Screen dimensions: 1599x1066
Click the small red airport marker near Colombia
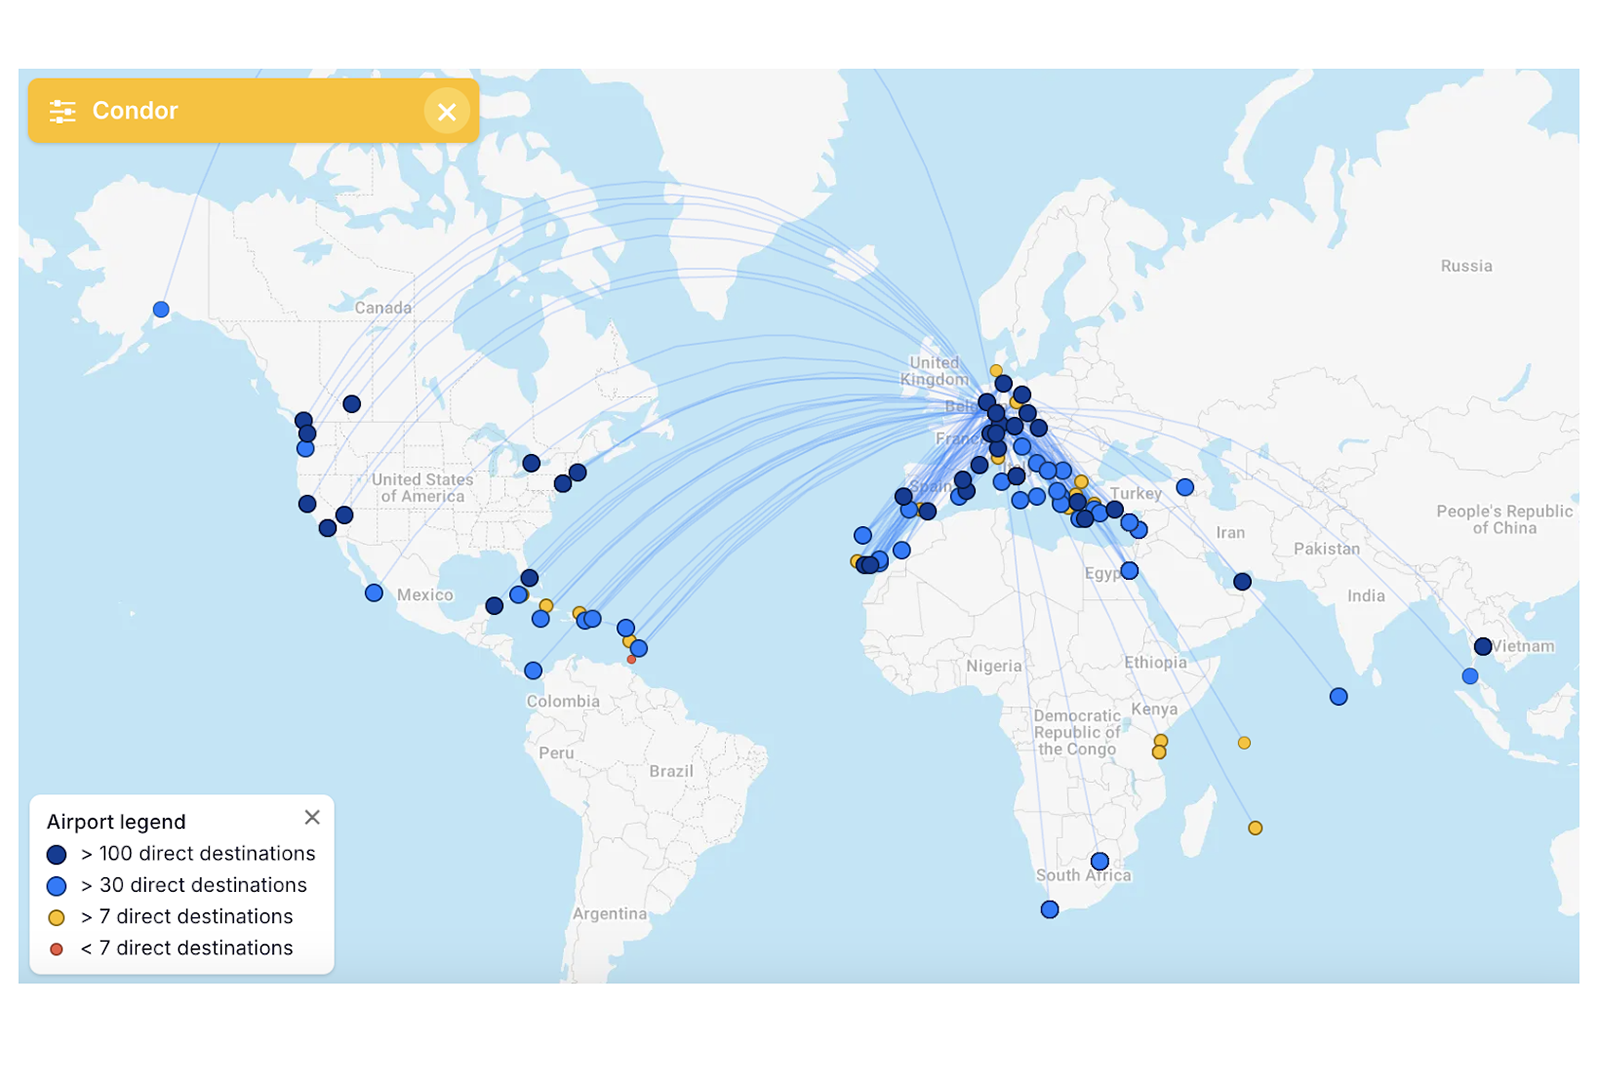click(x=631, y=660)
